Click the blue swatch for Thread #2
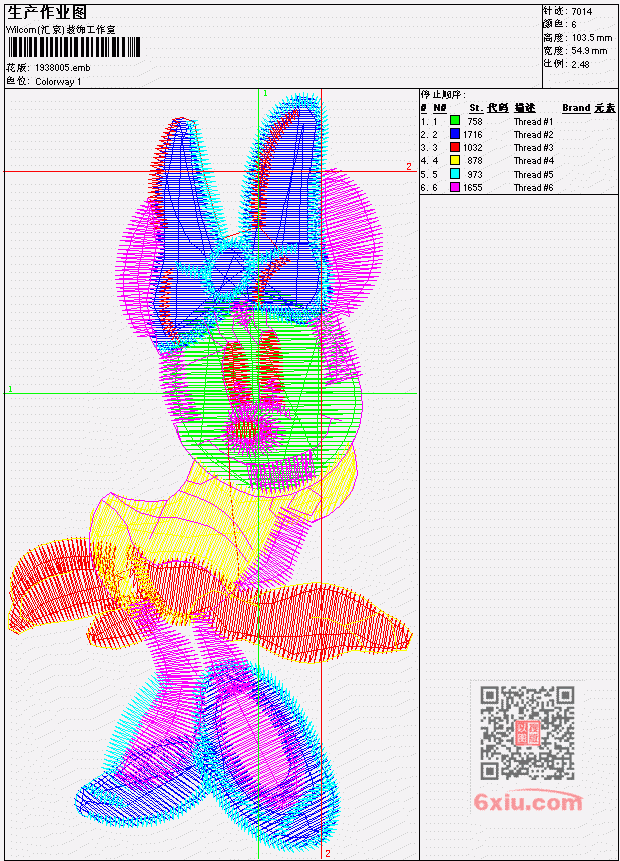This screenshot has width=620, height=861. pos(455,133)
